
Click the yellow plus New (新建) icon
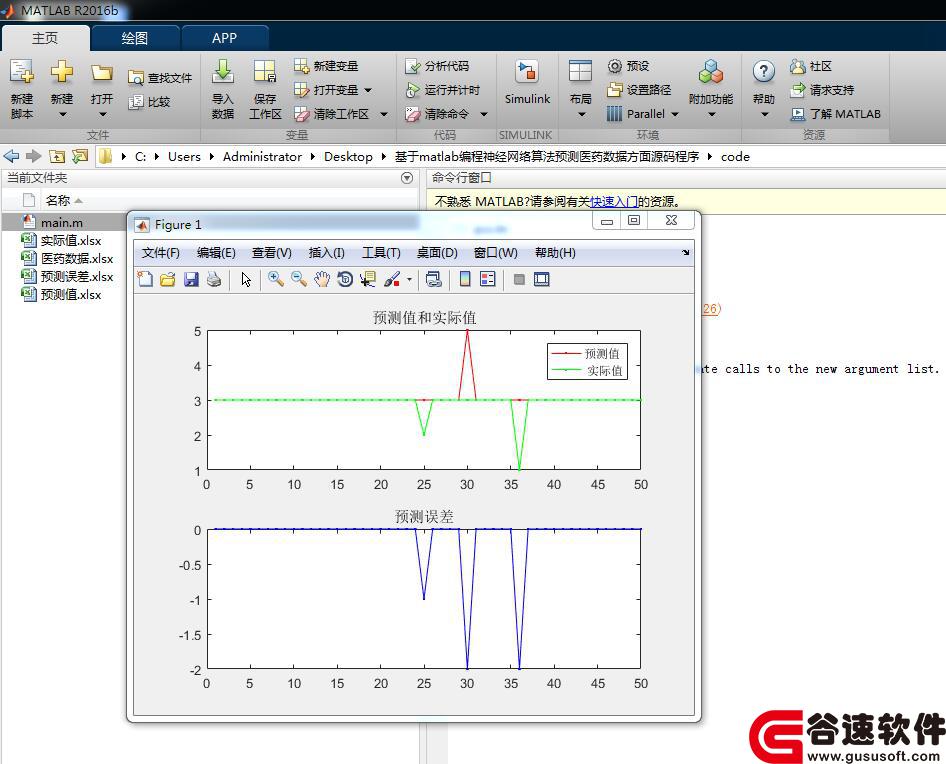tap(62, 72)
